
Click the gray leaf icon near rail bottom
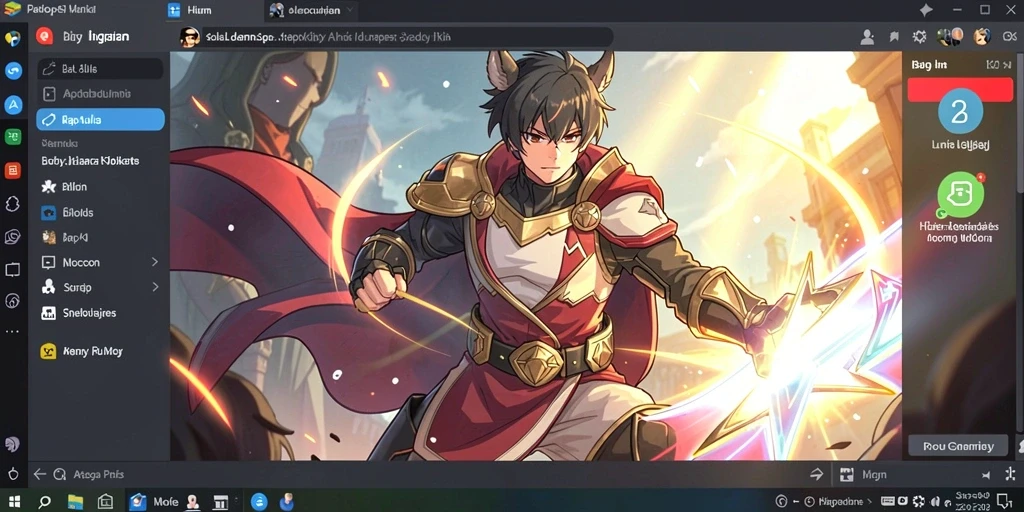coord(12,444)
